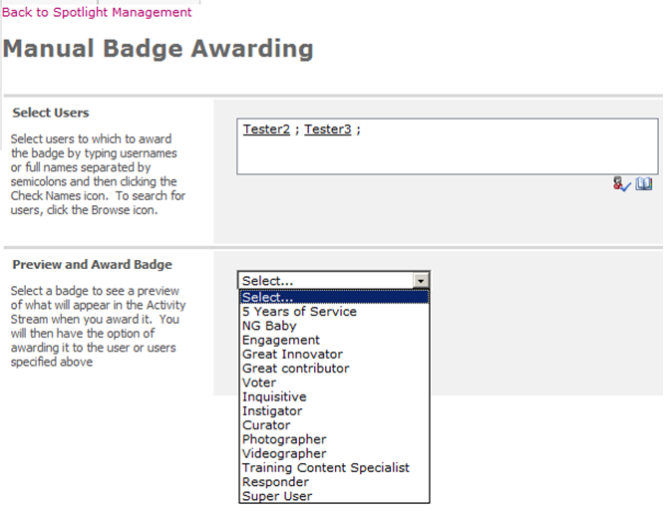Select Curator from the dropdown list
The image size is (668, 511).
click(x=265, y=425)
